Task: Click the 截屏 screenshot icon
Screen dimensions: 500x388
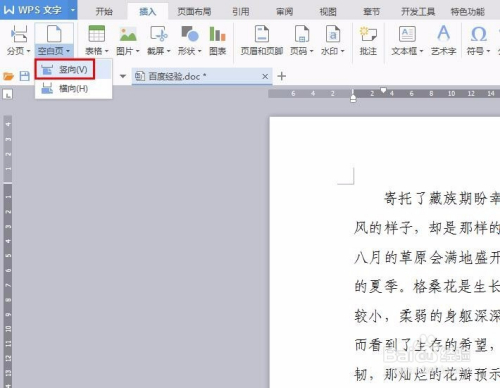Action: pyautogui.click(x=159, y=34)
